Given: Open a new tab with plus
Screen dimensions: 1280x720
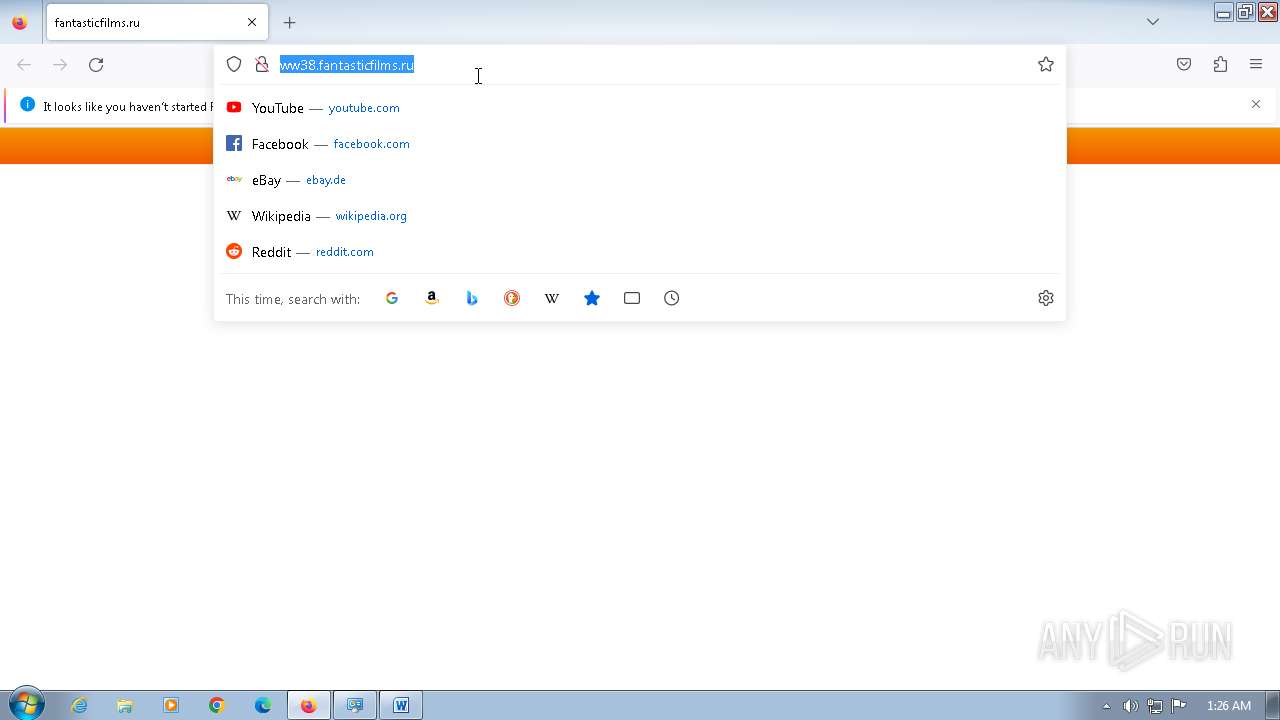Looking at the screenshot, I should [x=290, y=22].
